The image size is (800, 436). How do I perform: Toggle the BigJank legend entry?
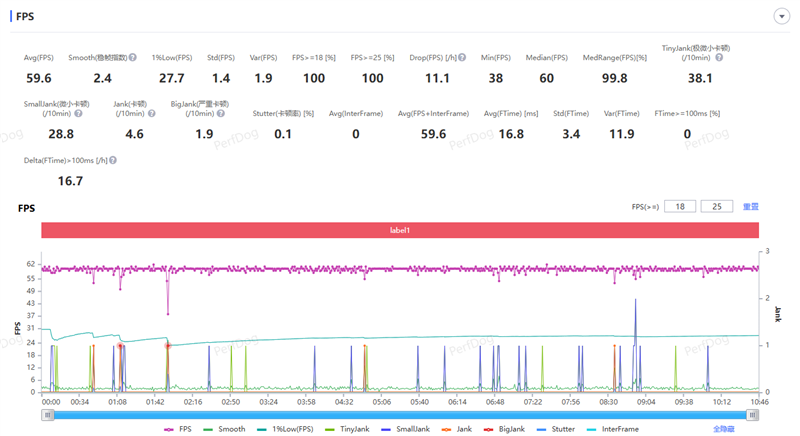coord(504,428)
